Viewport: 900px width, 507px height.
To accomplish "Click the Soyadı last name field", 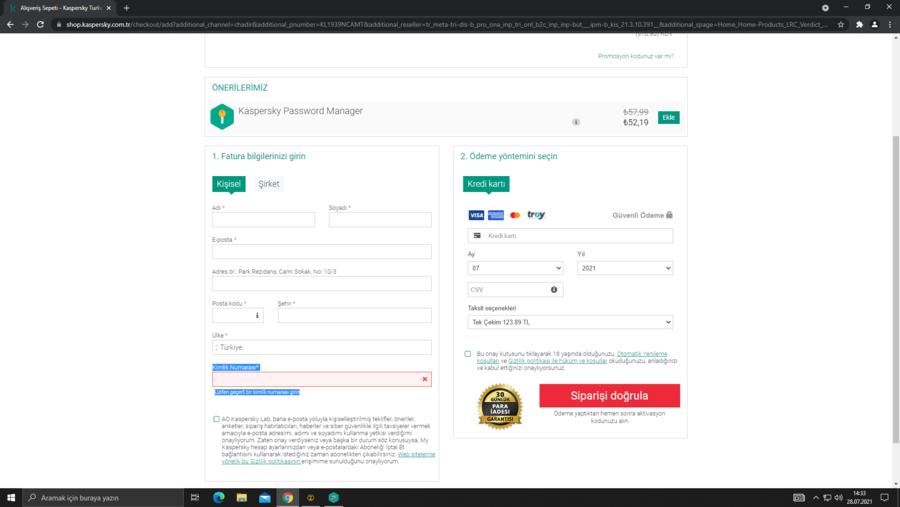I will click(x=380, y=219).
